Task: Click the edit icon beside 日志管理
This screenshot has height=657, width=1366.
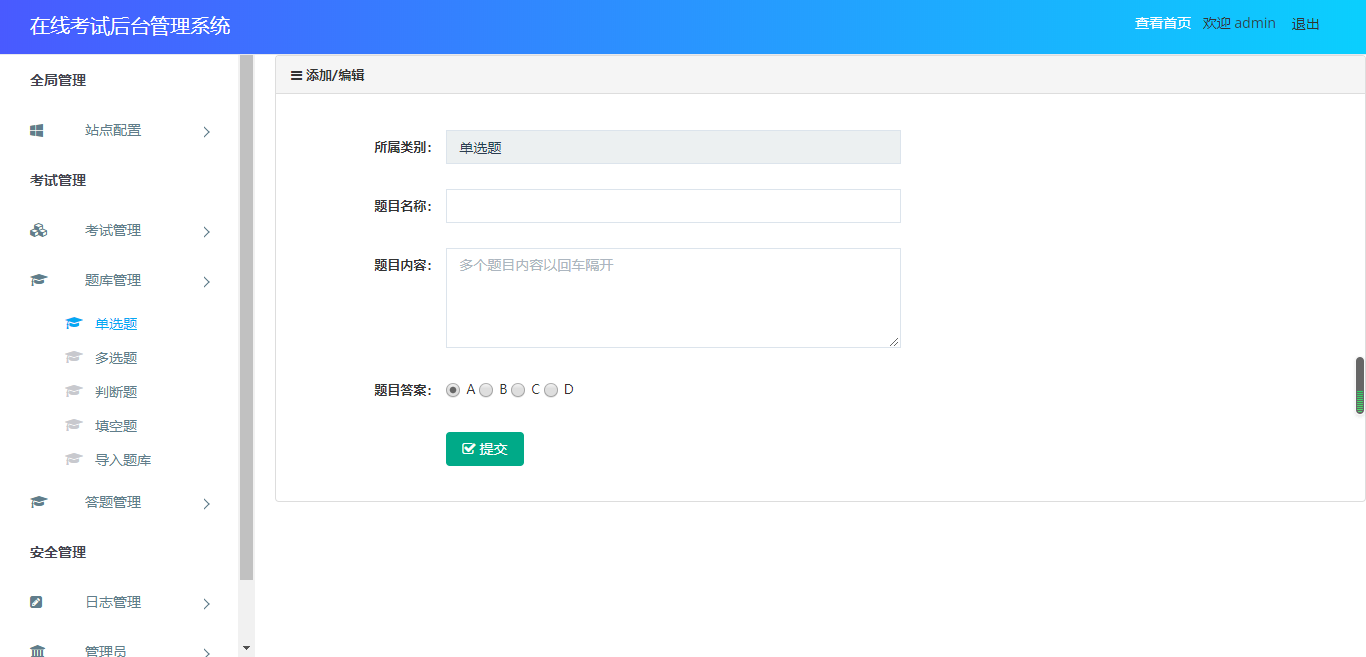Action: click(37, 602)
